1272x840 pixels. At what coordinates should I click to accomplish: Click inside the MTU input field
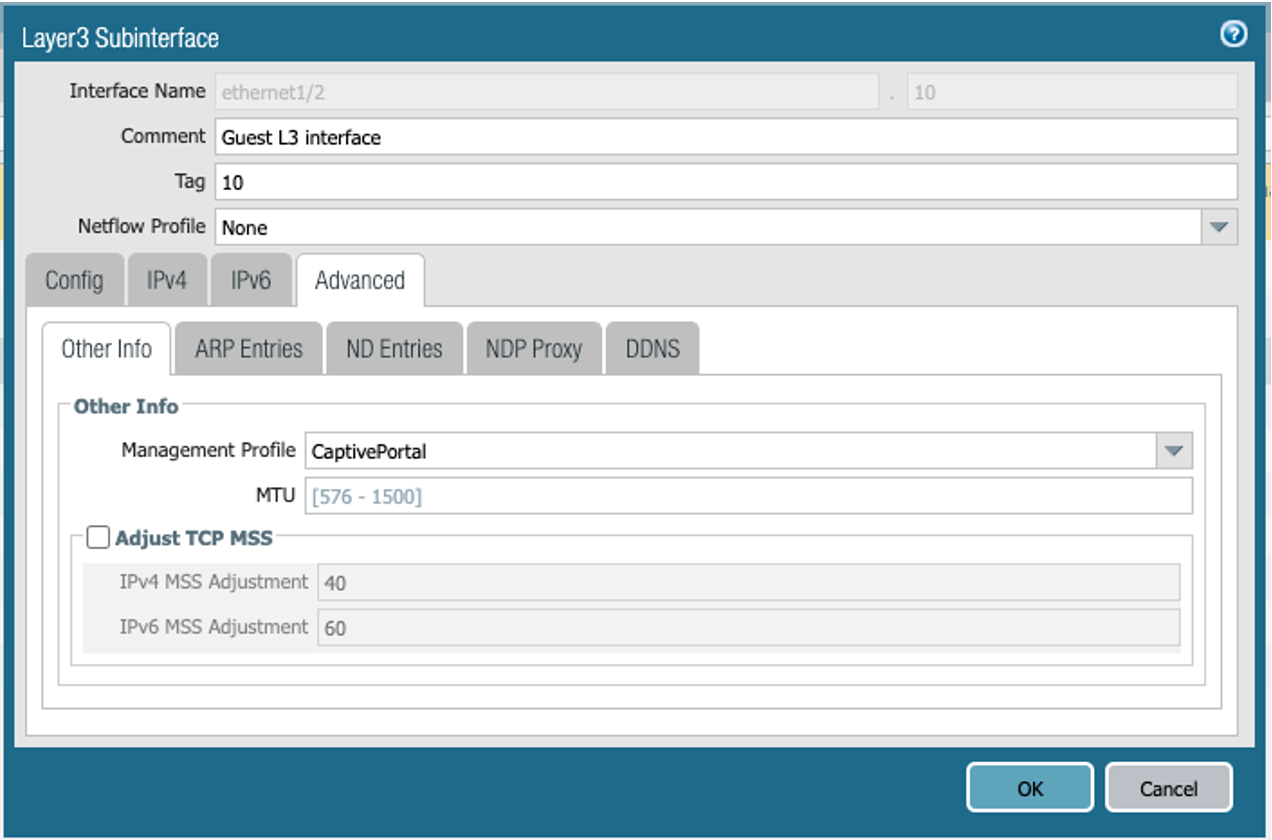(700, 495)
